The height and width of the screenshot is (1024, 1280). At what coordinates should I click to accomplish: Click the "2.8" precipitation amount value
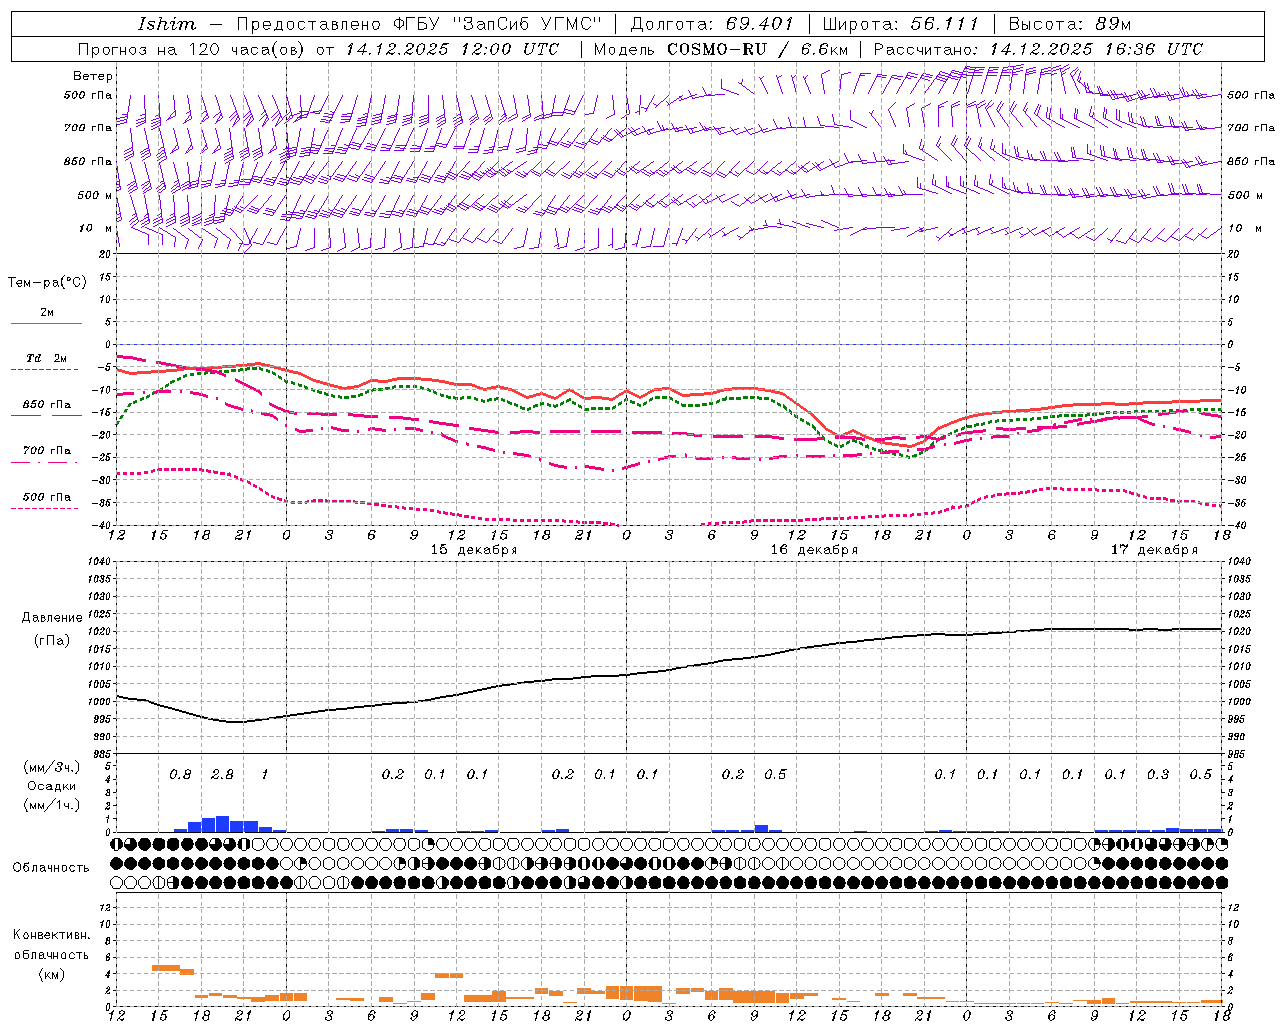coord(222,774)
